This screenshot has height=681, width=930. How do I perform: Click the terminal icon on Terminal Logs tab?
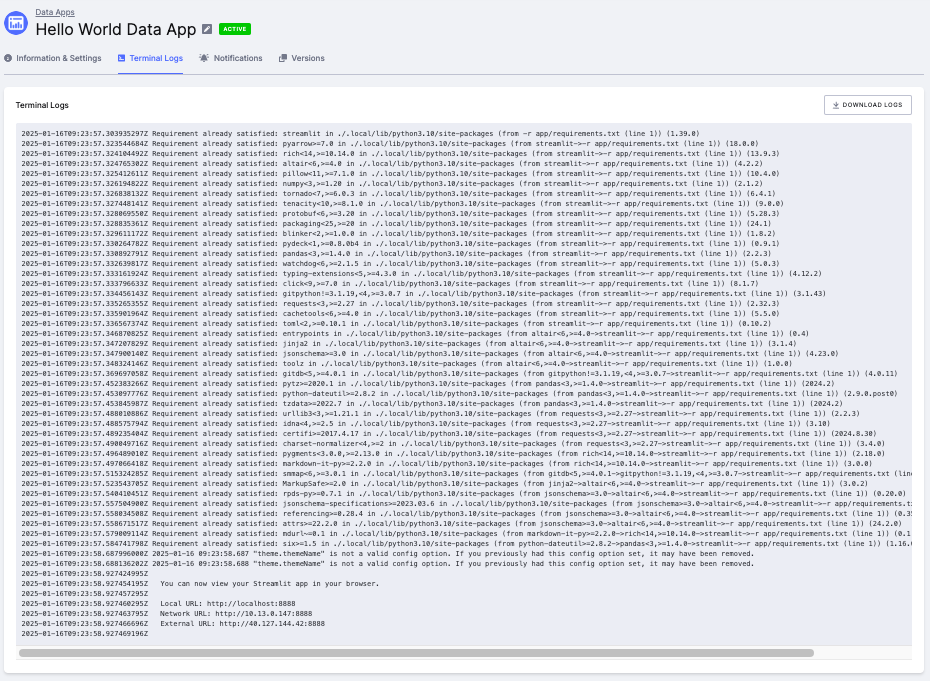point(120,58)
